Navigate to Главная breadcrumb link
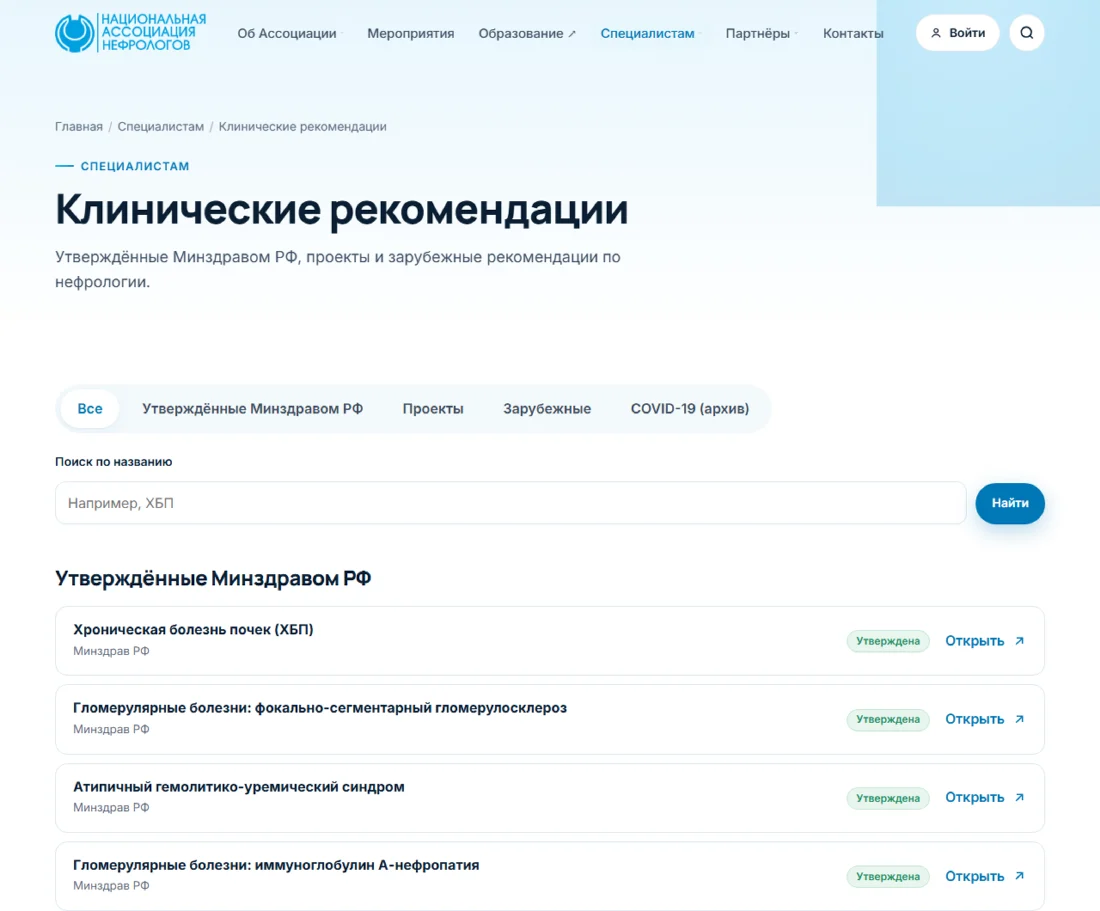Viewport: 1100px width, 911px height. [79, 127]
